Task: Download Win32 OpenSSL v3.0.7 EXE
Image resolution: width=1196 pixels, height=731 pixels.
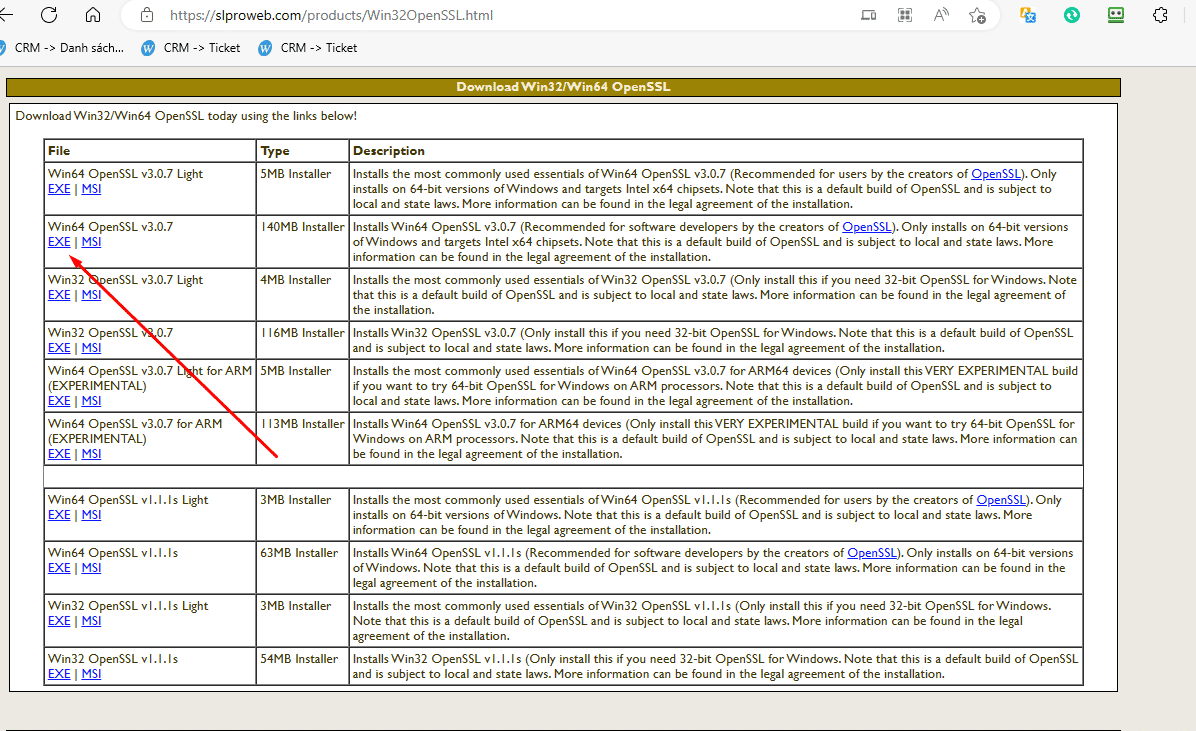Action: click(59, 348)
